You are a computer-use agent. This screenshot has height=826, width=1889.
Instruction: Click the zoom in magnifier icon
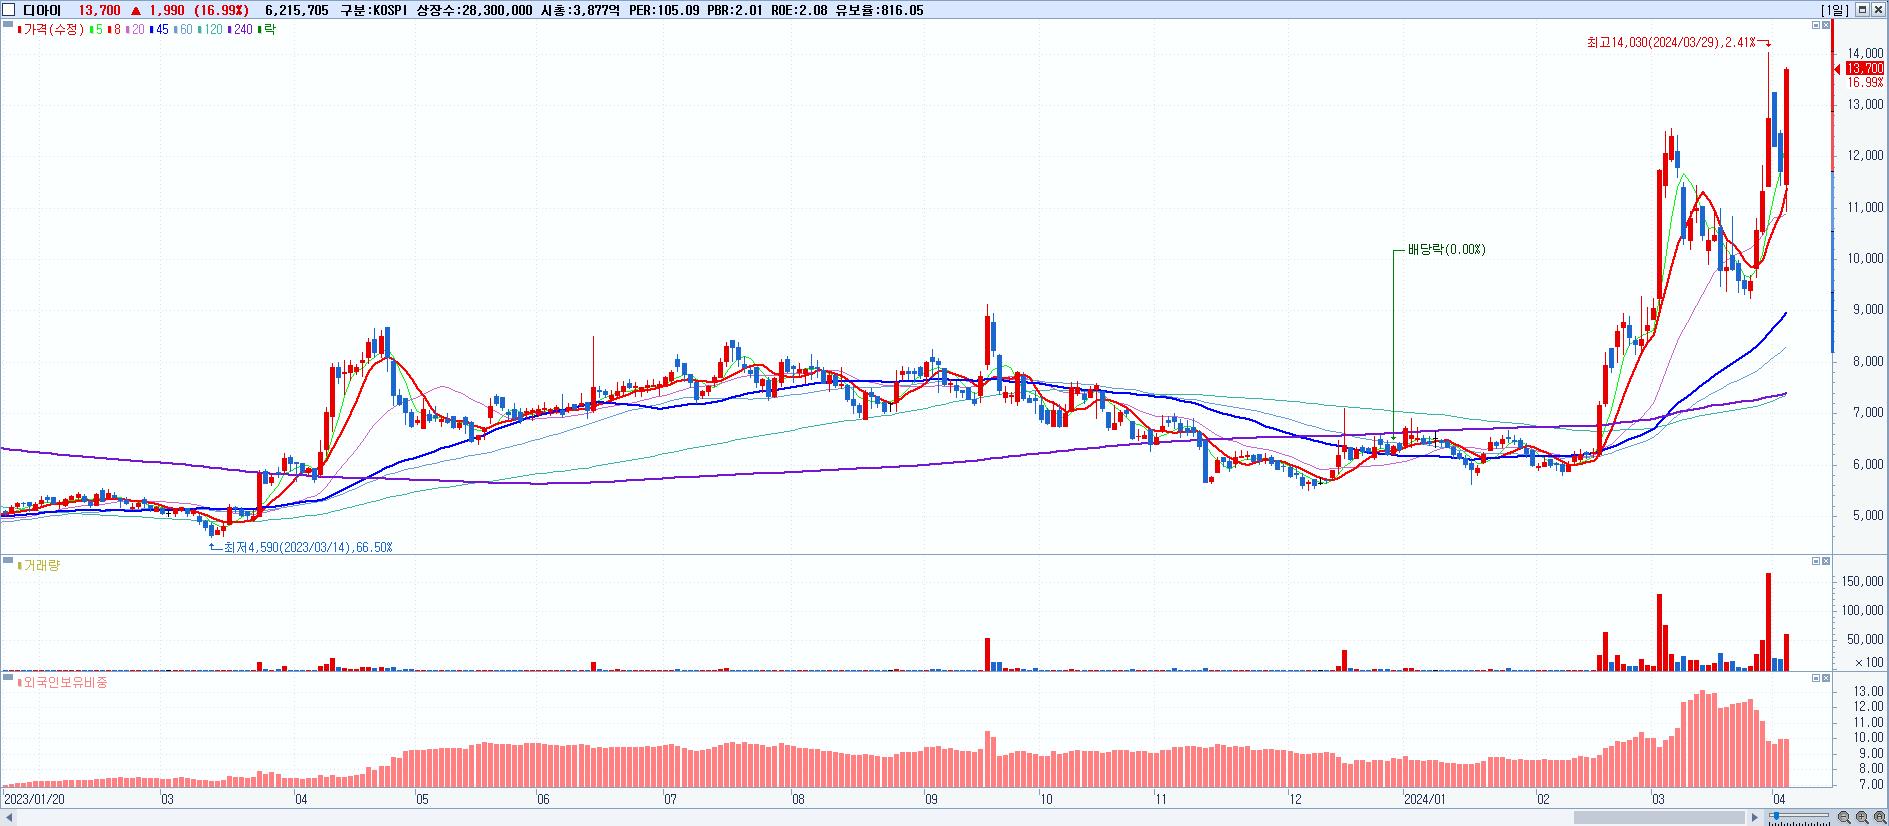point(1862,817)
